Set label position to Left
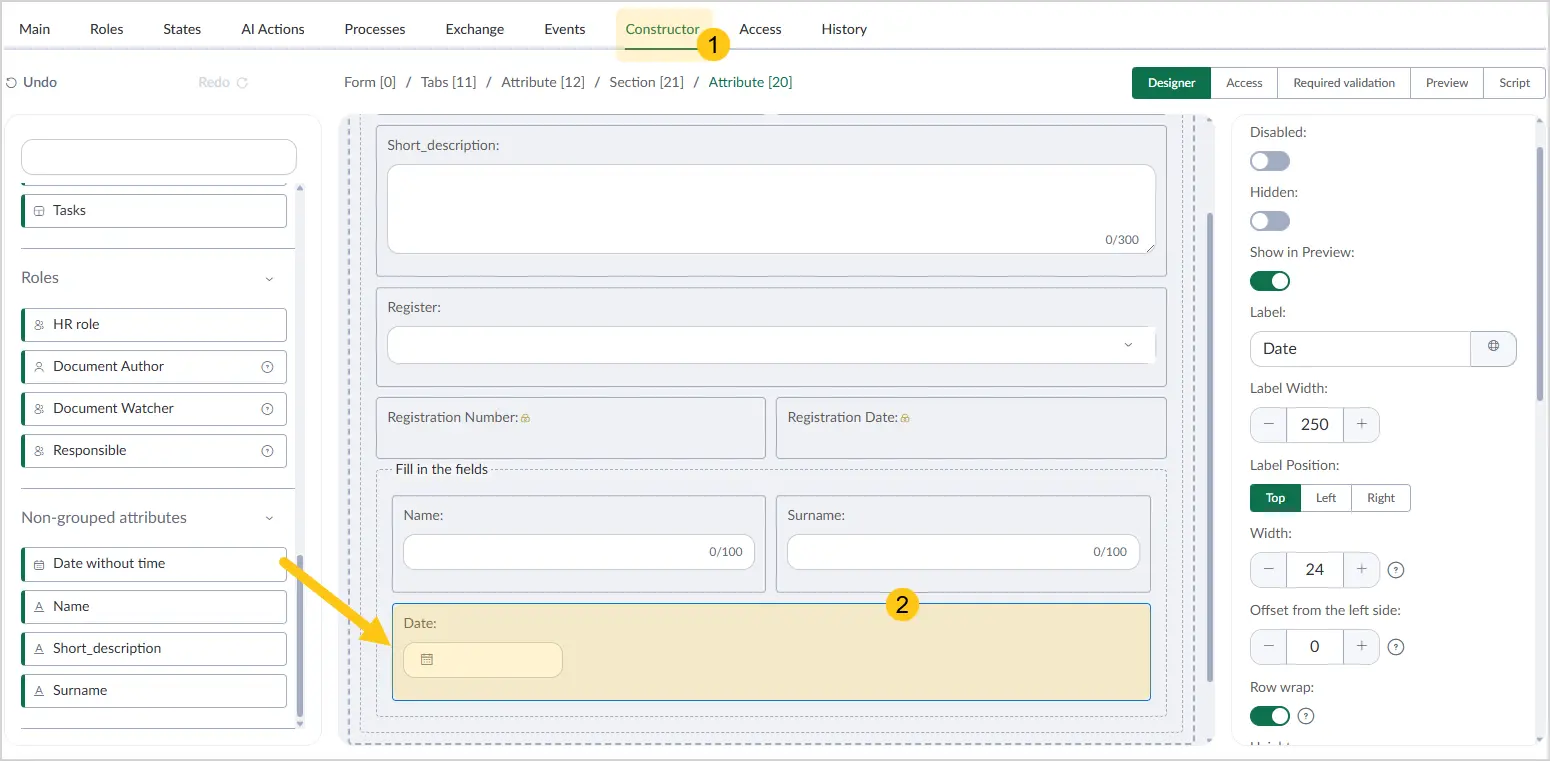 (x=1326, y=498)
